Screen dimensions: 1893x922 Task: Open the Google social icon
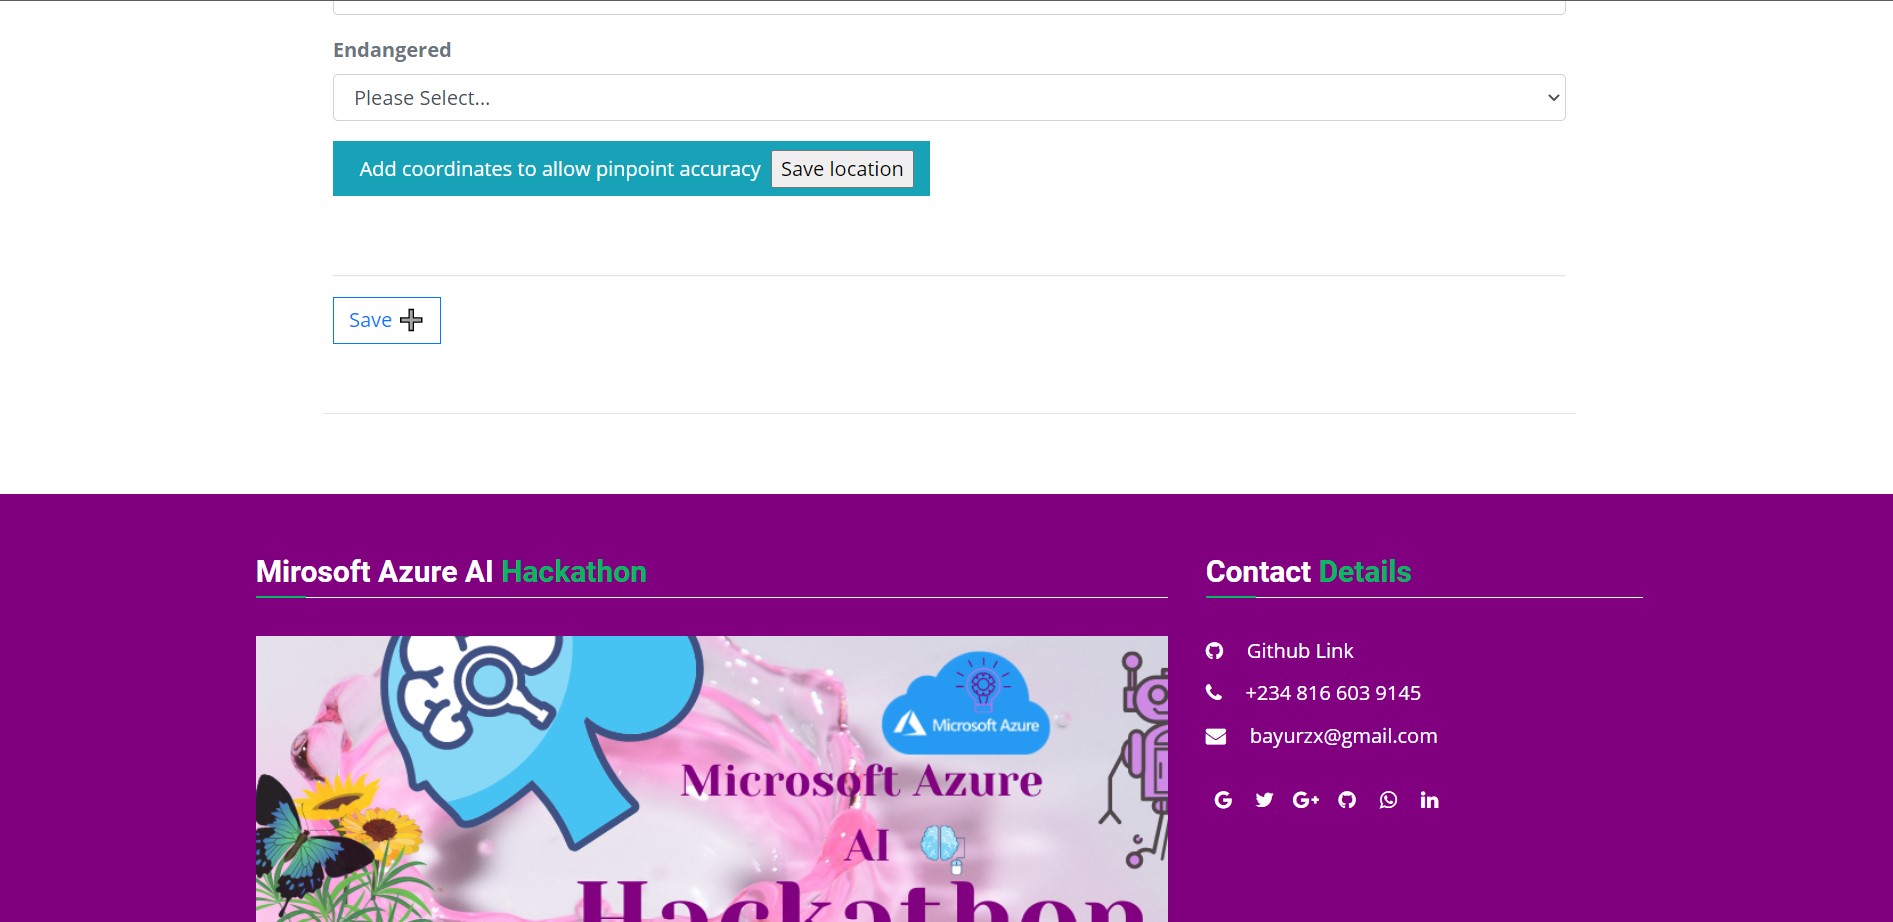pos(1223,800)
